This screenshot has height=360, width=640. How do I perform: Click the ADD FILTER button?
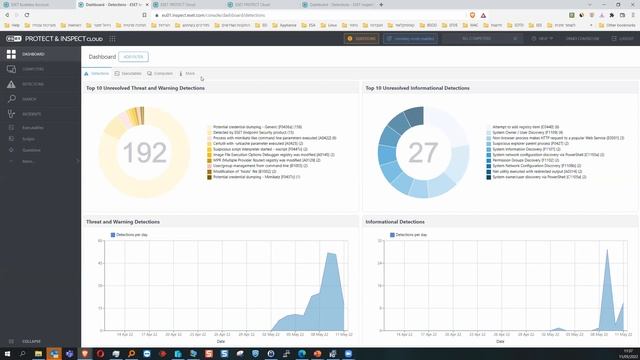click(x=133, y=57)
